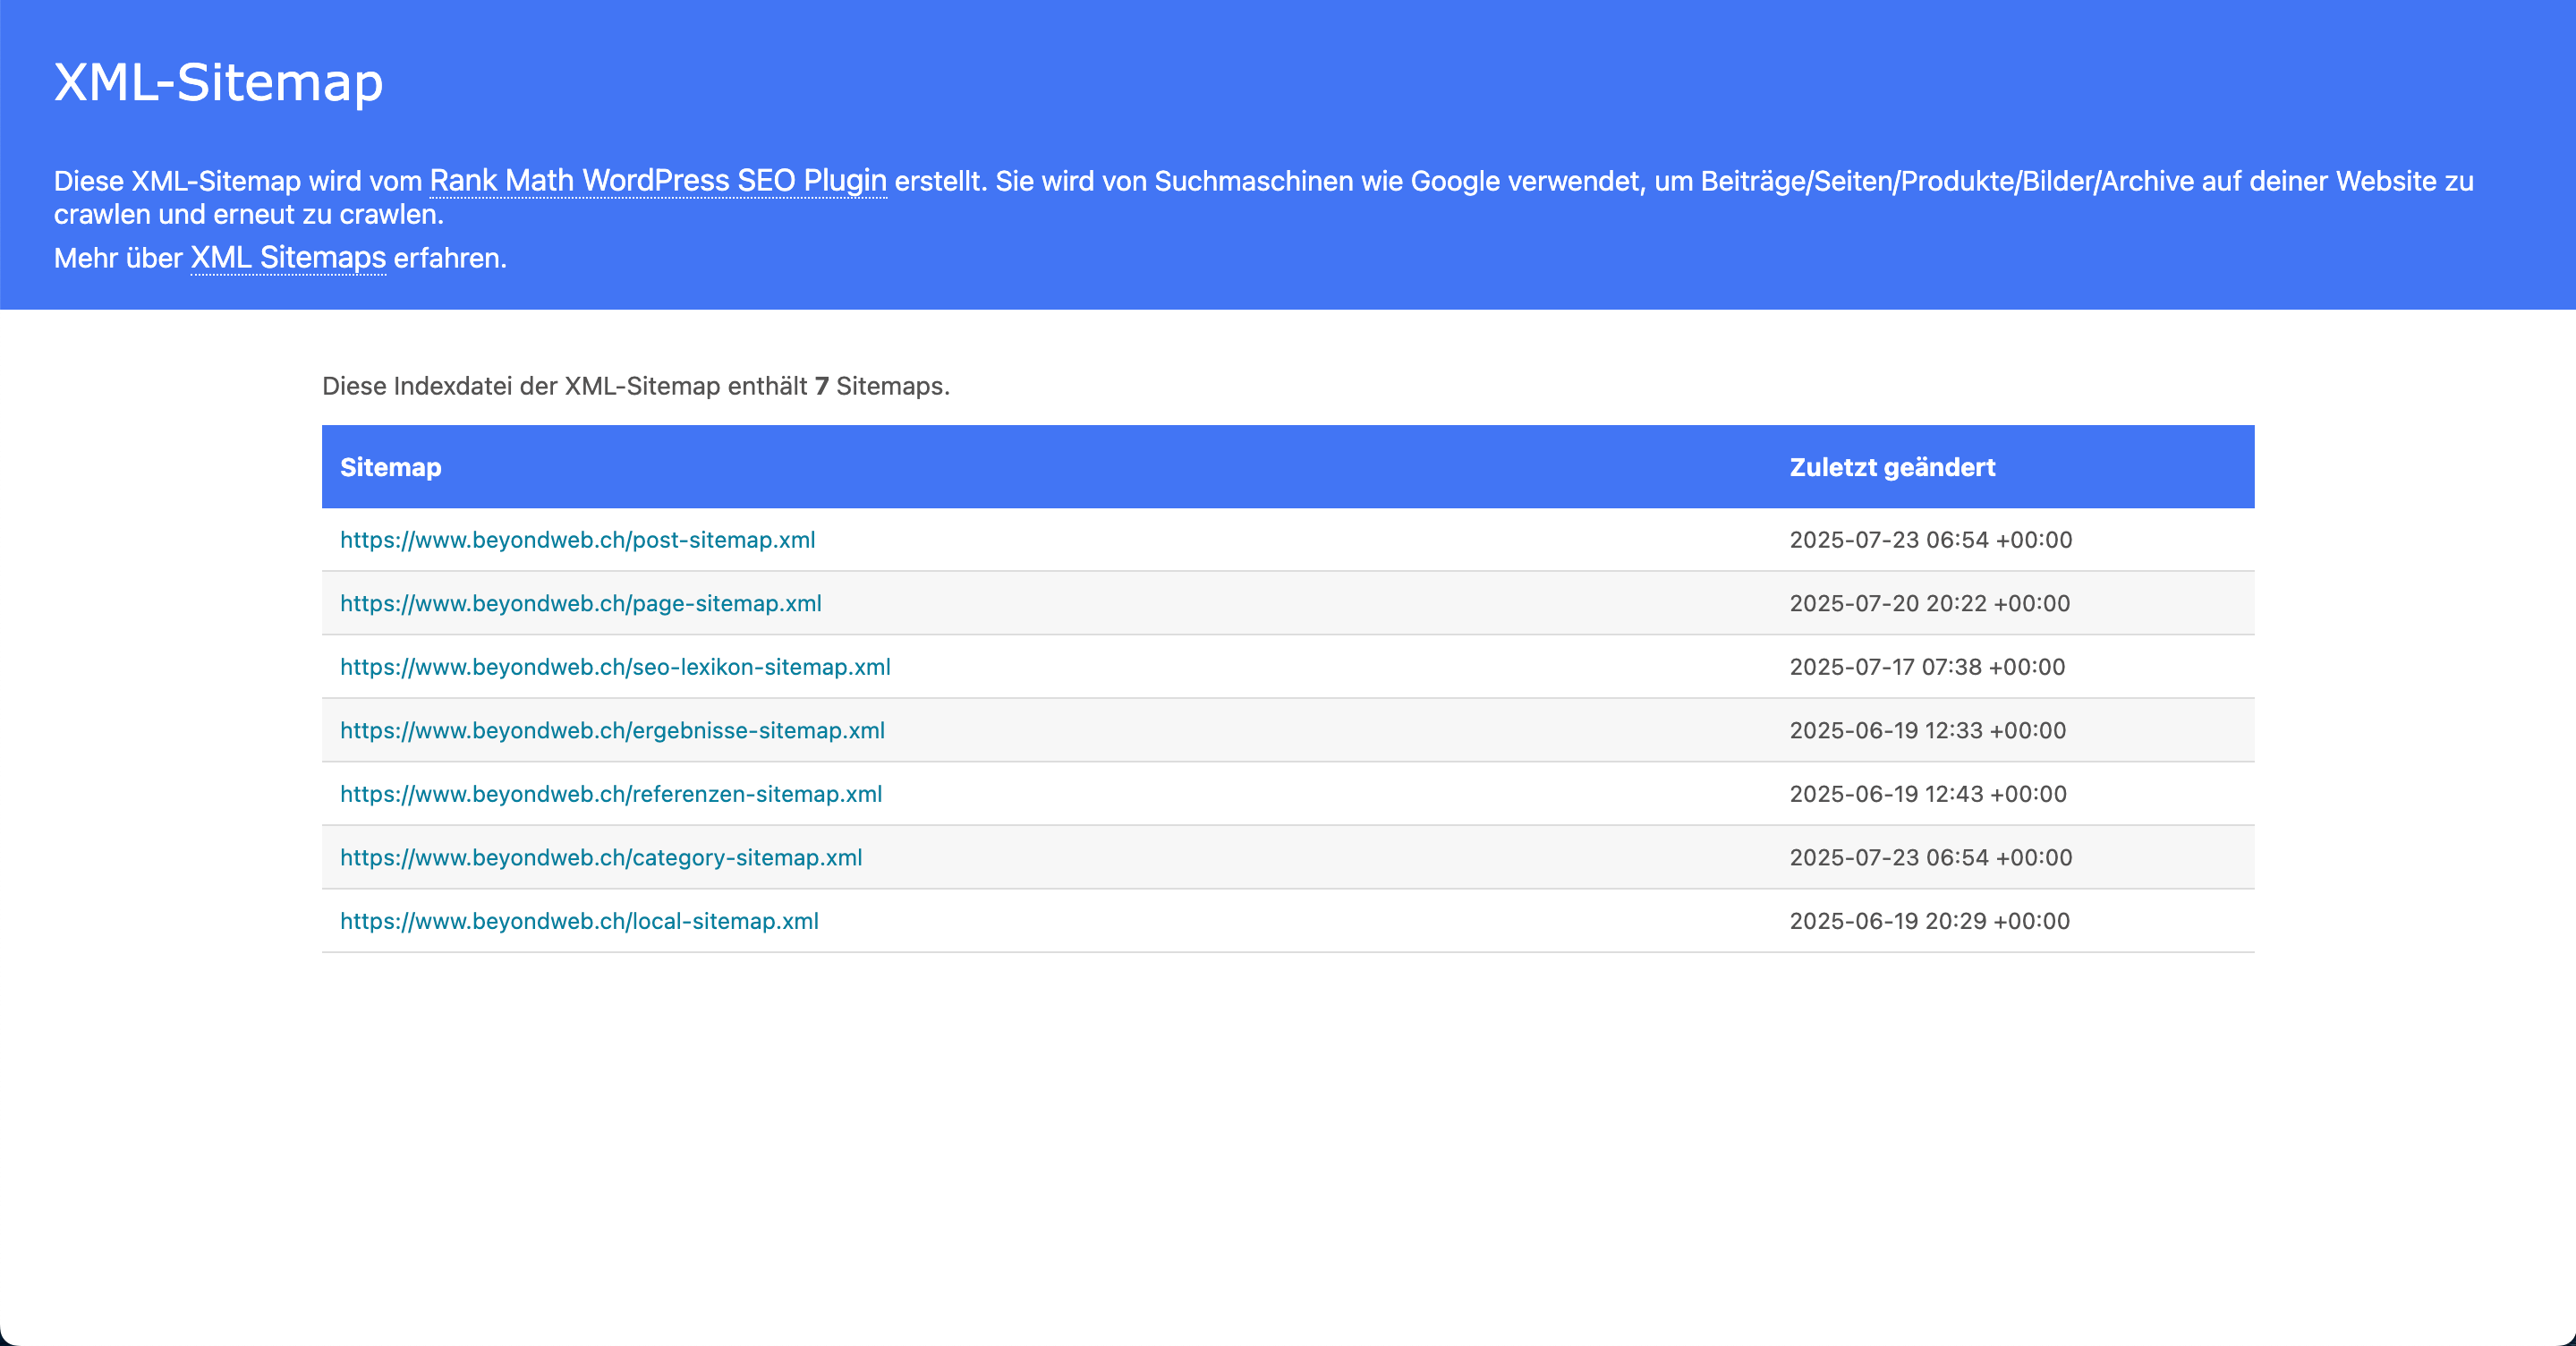The width and height of the screenshot is (2576, 1346).
Task: Select the date 2025-06-19 12:43 +00:00
Action: coord(1928,794)
